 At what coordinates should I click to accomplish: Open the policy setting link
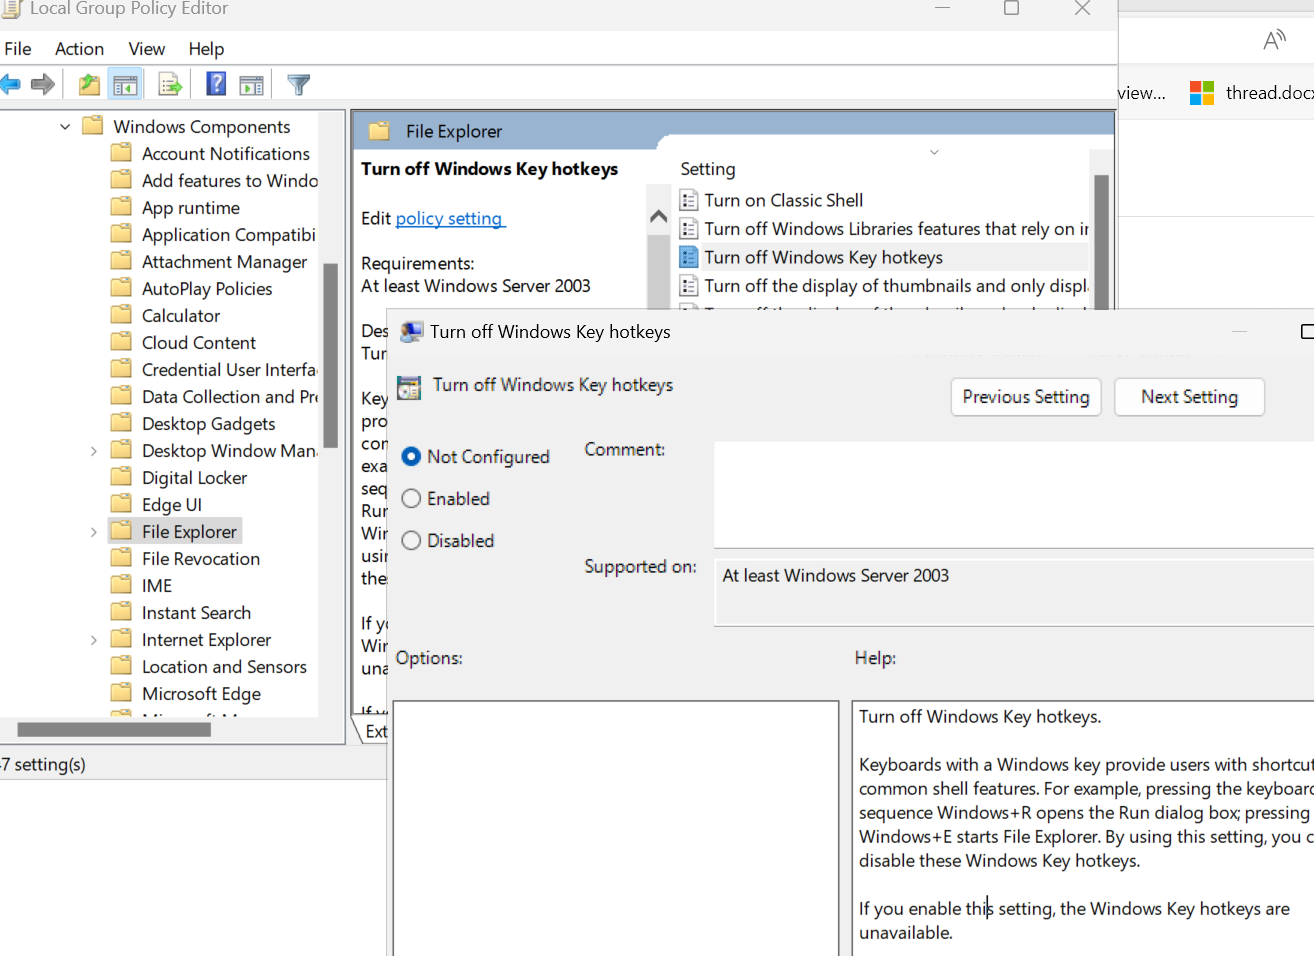[x=451, y=218]
